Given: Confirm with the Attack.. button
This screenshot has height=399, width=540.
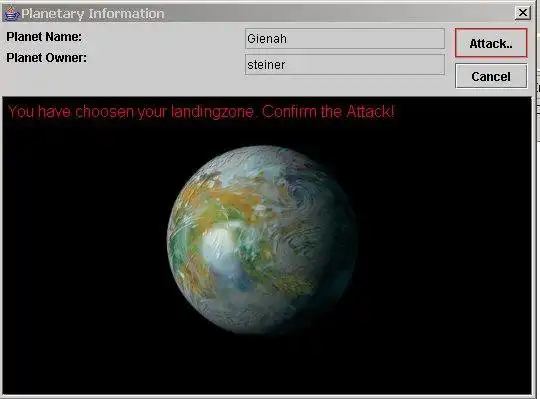Looking at the screenshot, I should 491,43.
